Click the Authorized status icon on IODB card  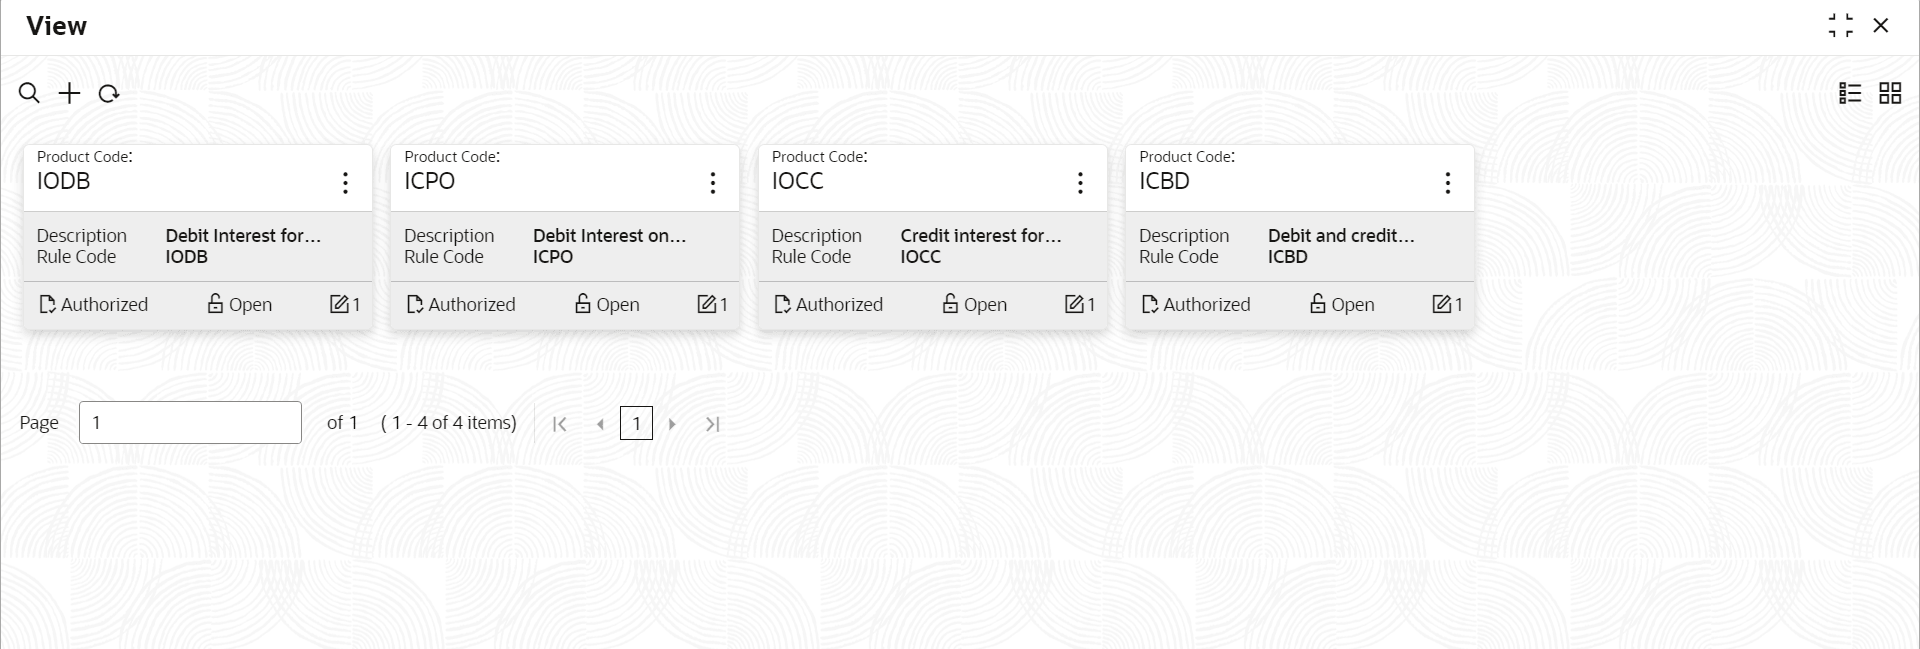pyautogui.click(x=47, y=304)
